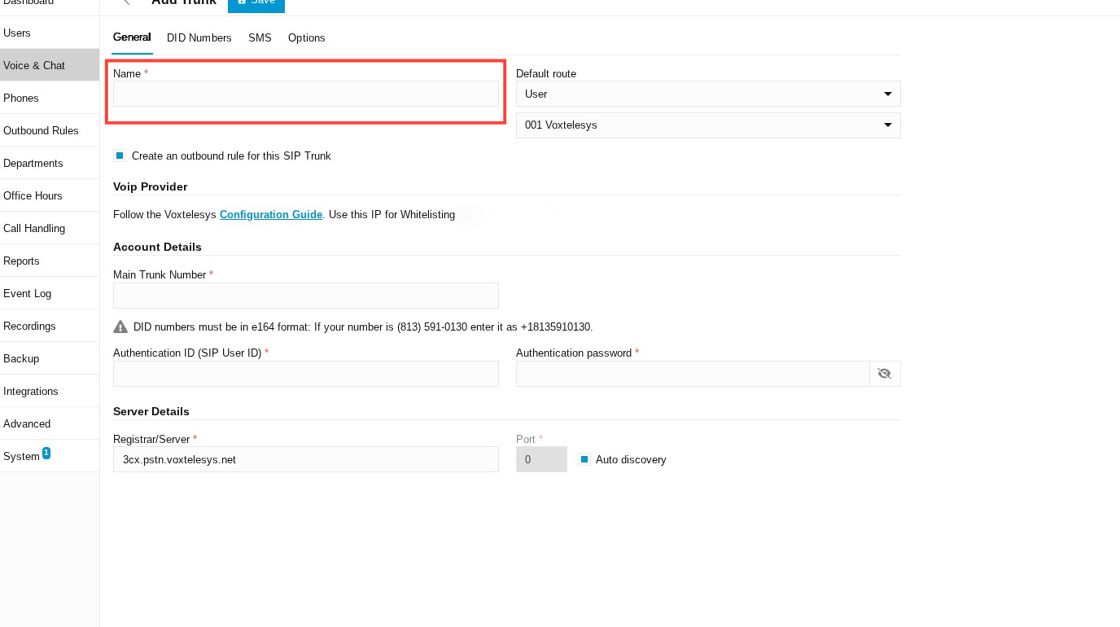Toggle password visibility eye icon

(x=884, y=373)
